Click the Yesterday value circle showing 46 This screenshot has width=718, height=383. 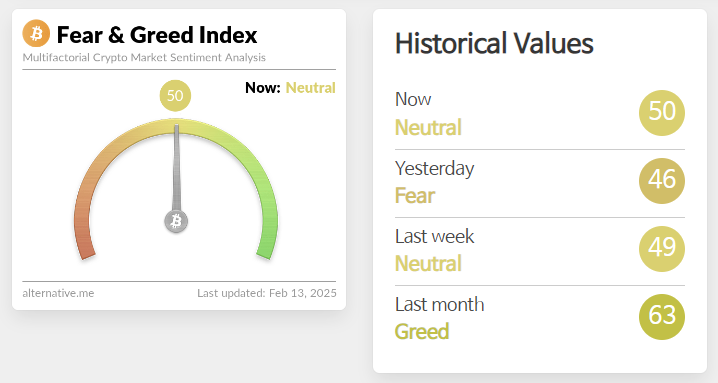click(662, 181)
